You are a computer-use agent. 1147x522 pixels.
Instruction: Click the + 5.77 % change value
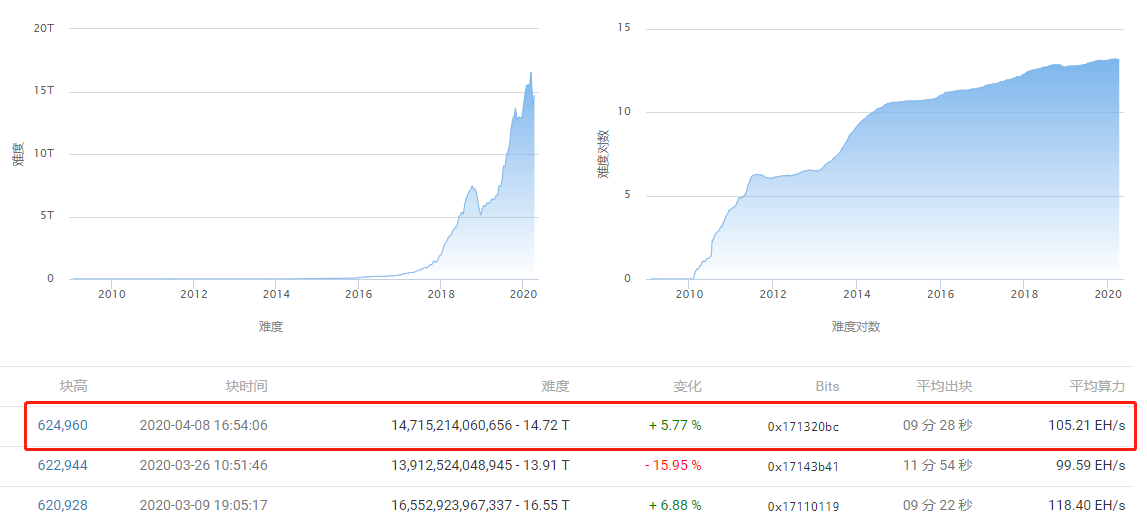(x=675, y=425)
